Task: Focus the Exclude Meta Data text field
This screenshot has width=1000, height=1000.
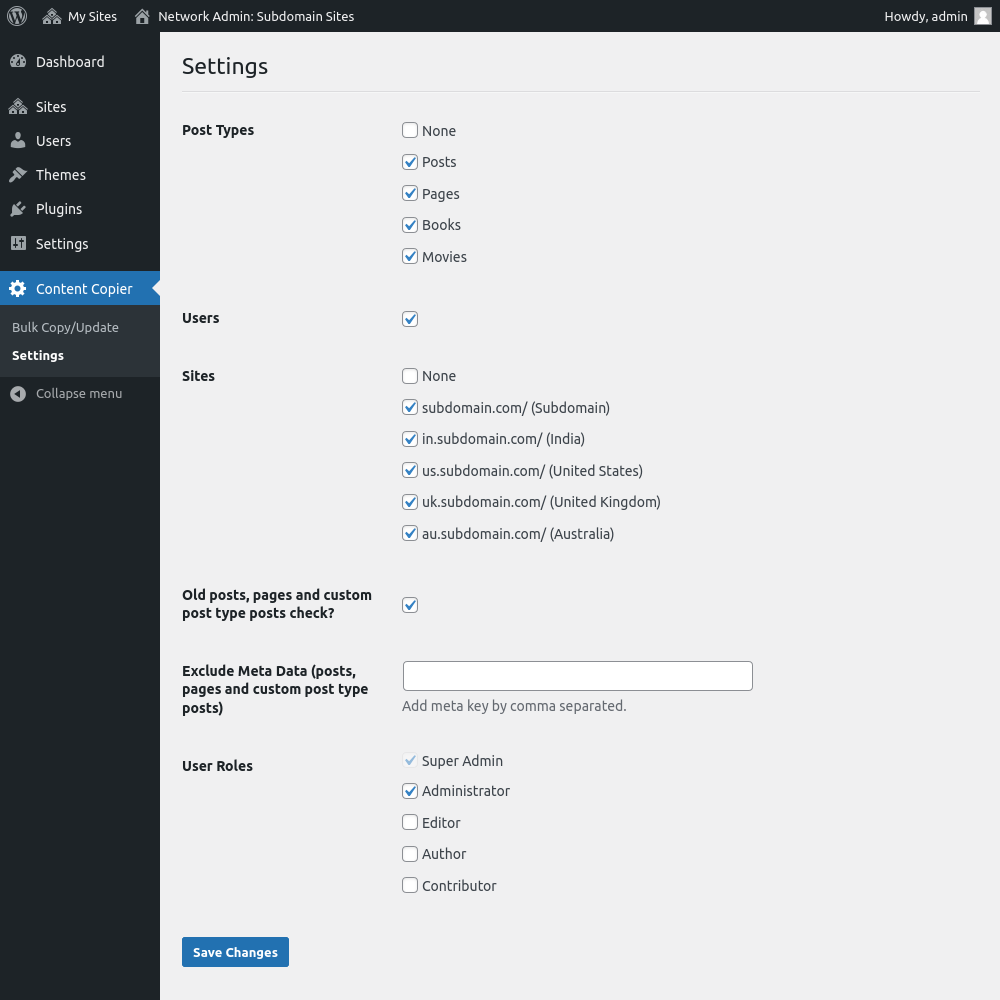Action: tap(577, 676)
